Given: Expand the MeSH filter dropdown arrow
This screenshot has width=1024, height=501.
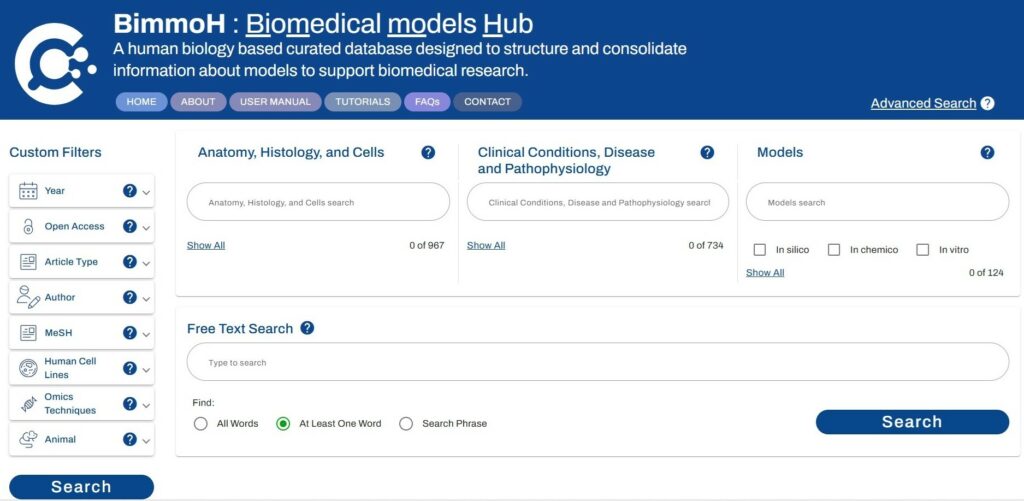Looking at the screenshot, I should click(x=146, y=334).
